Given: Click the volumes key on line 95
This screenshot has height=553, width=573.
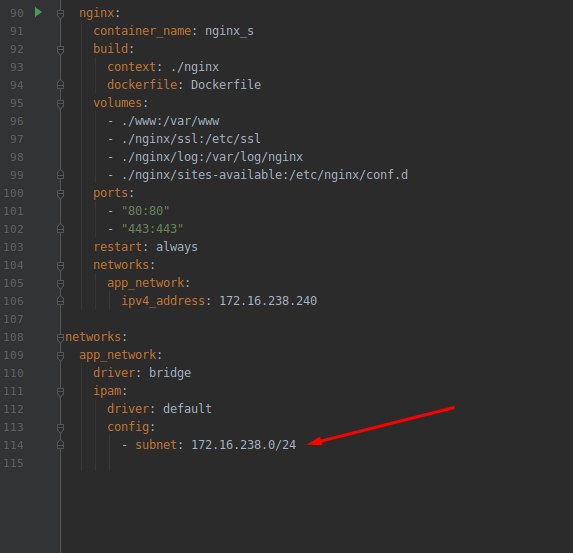Looking at the screenshot, I should [118, 103].
